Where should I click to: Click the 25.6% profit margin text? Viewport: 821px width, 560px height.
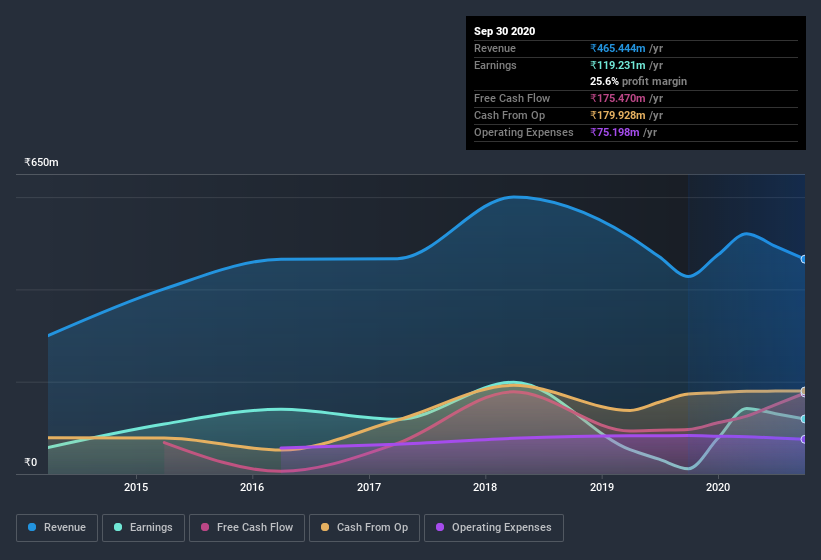click(x=638, y=81)
